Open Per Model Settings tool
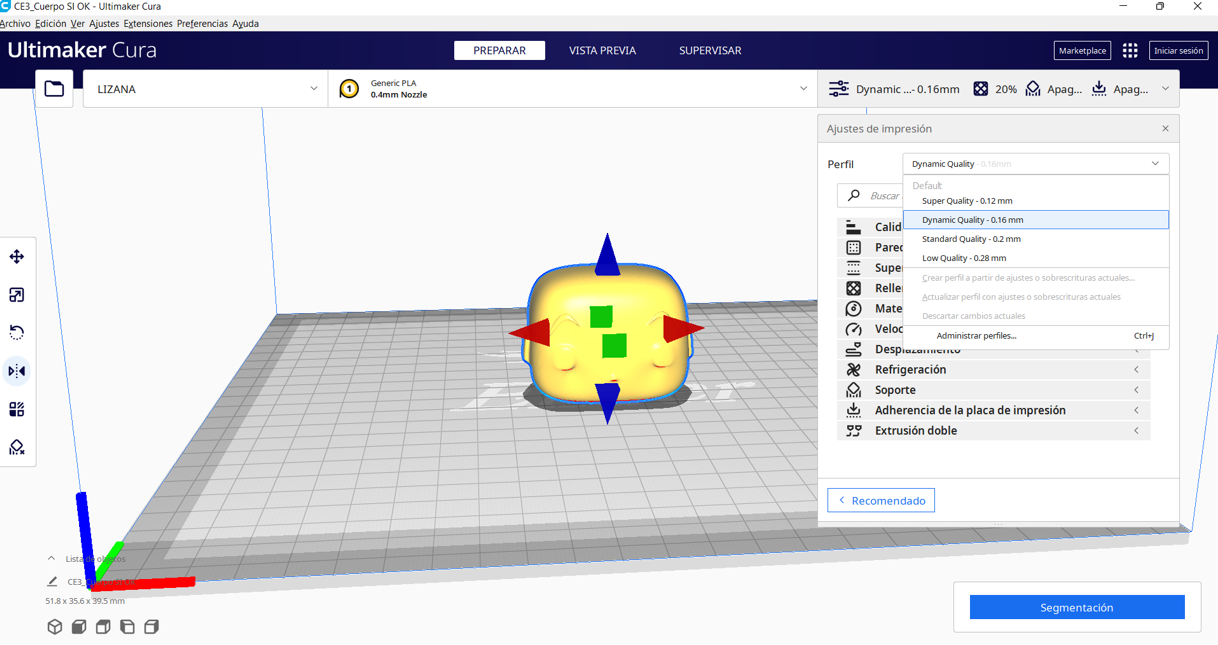Image resolution: width=1218 pixels, height=645 pixels. tap(17, 409)
